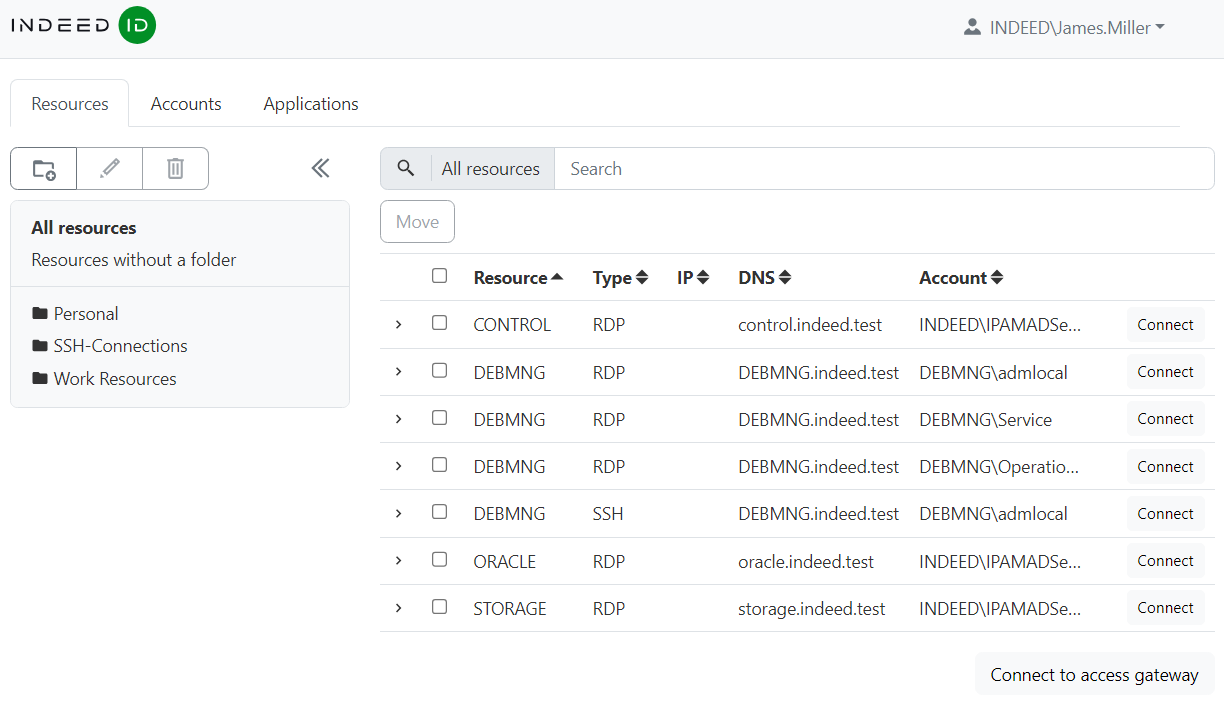This screenshot has height=704, width=1224.
Task: Collapse the folder sidebar with double chevron
Action: (x=320, y=168)
